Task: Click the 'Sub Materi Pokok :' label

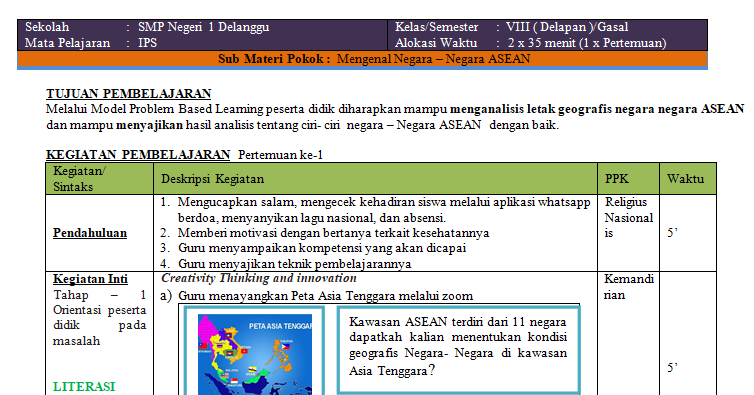Action: 274,59
